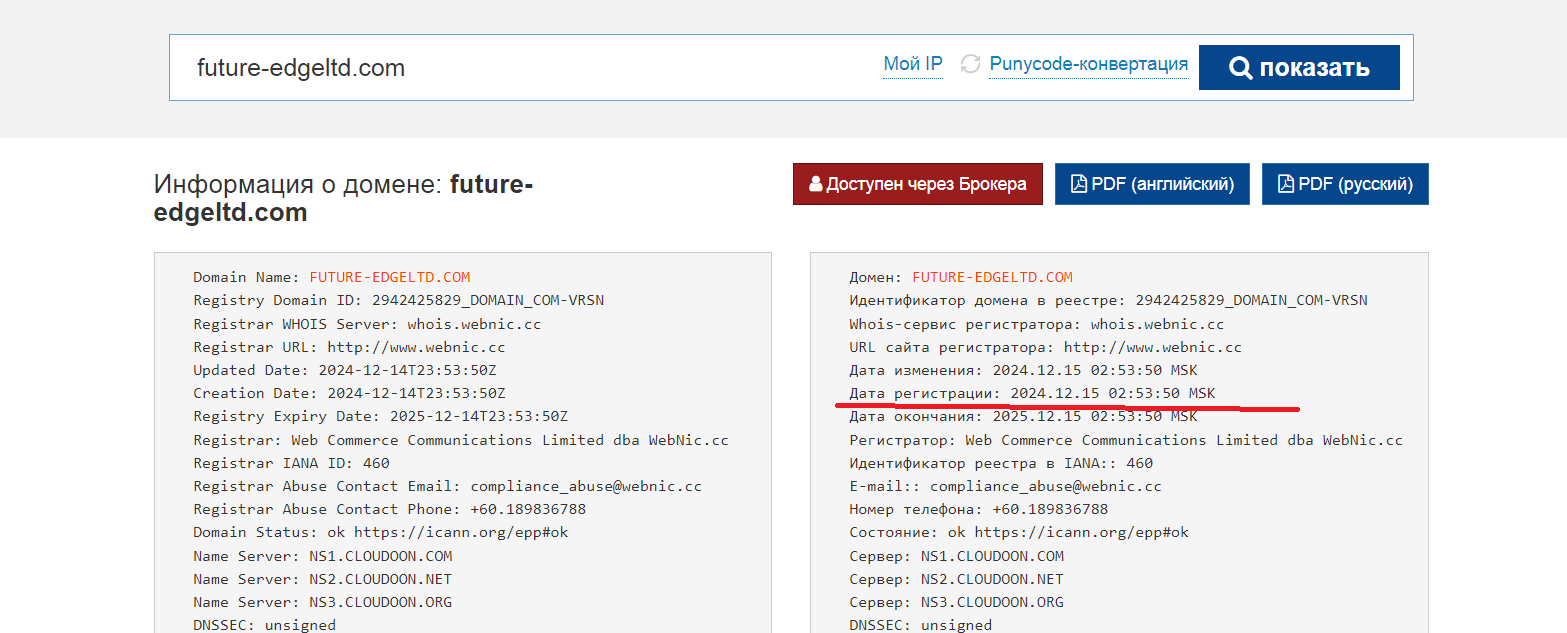Select the Whois-сервис регистратора line
The width and height of the screenshot is (1567, 633).
pyautogui.click(x=1036, y=324)
